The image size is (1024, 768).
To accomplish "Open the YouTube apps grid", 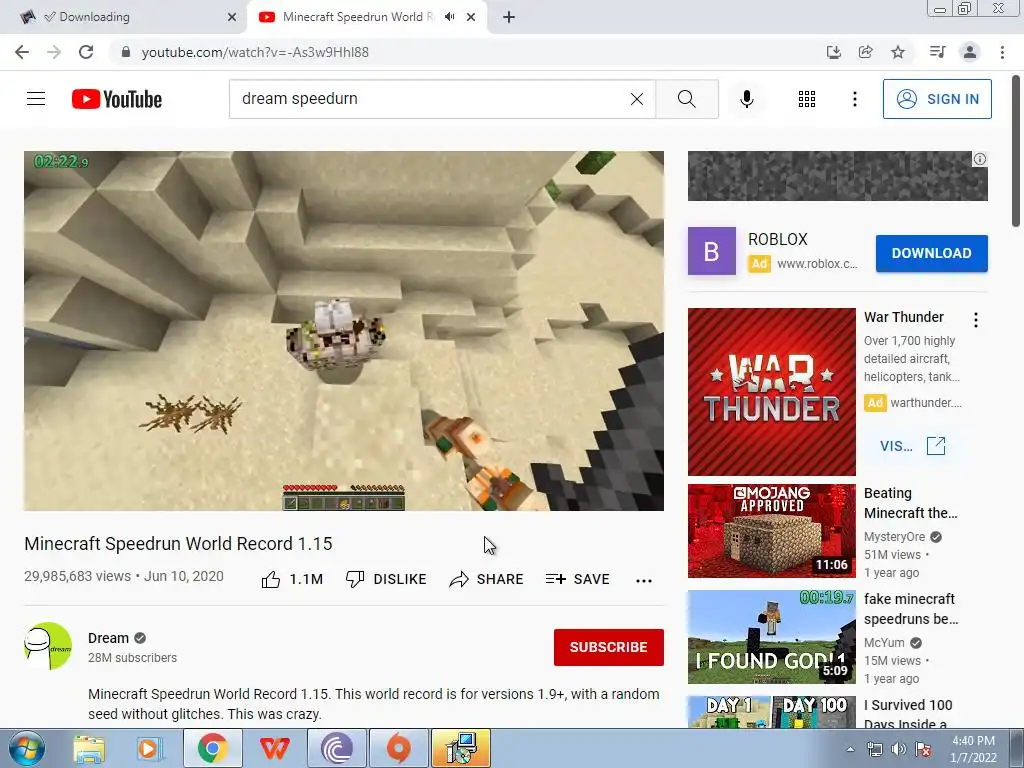I will tap(807, 99).
